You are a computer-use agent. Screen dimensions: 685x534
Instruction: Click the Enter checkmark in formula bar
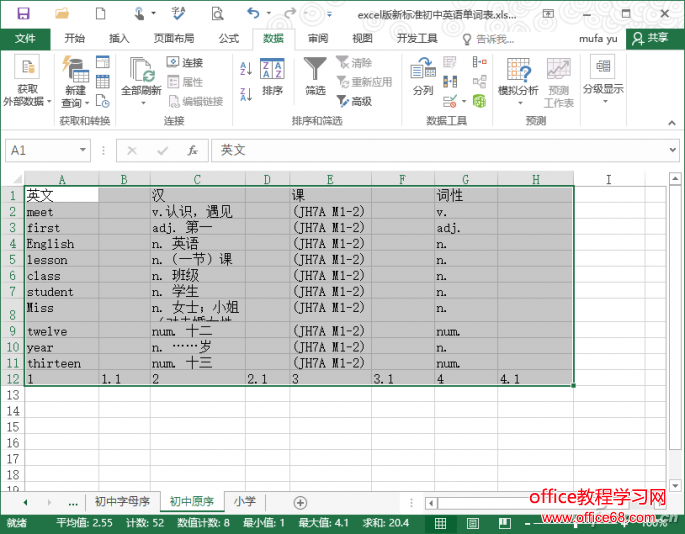click(163, 151)
